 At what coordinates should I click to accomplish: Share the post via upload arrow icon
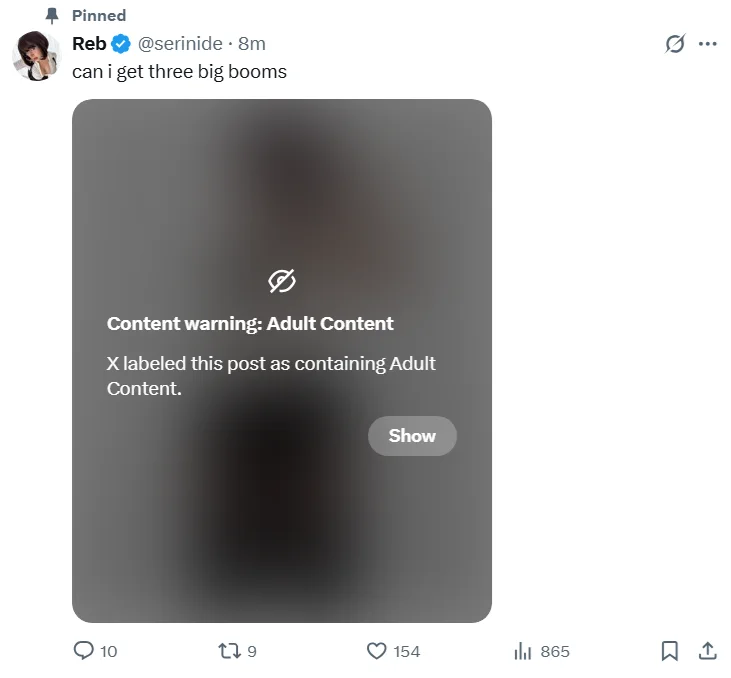(x=707, y=651)
